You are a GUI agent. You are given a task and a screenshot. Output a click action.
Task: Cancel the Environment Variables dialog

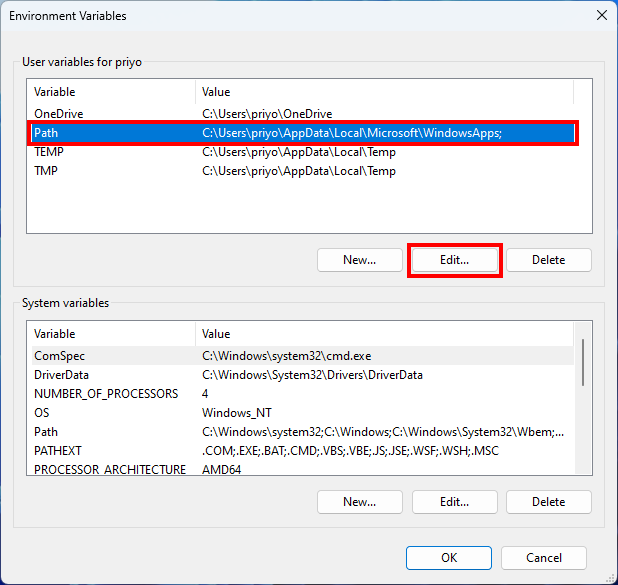pos(543,558)
